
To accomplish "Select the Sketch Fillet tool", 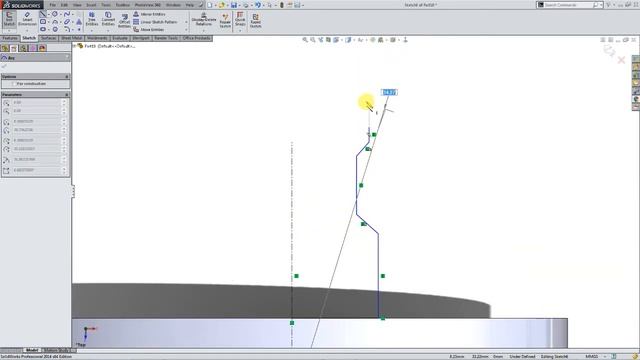I will (x=67, y=29).
